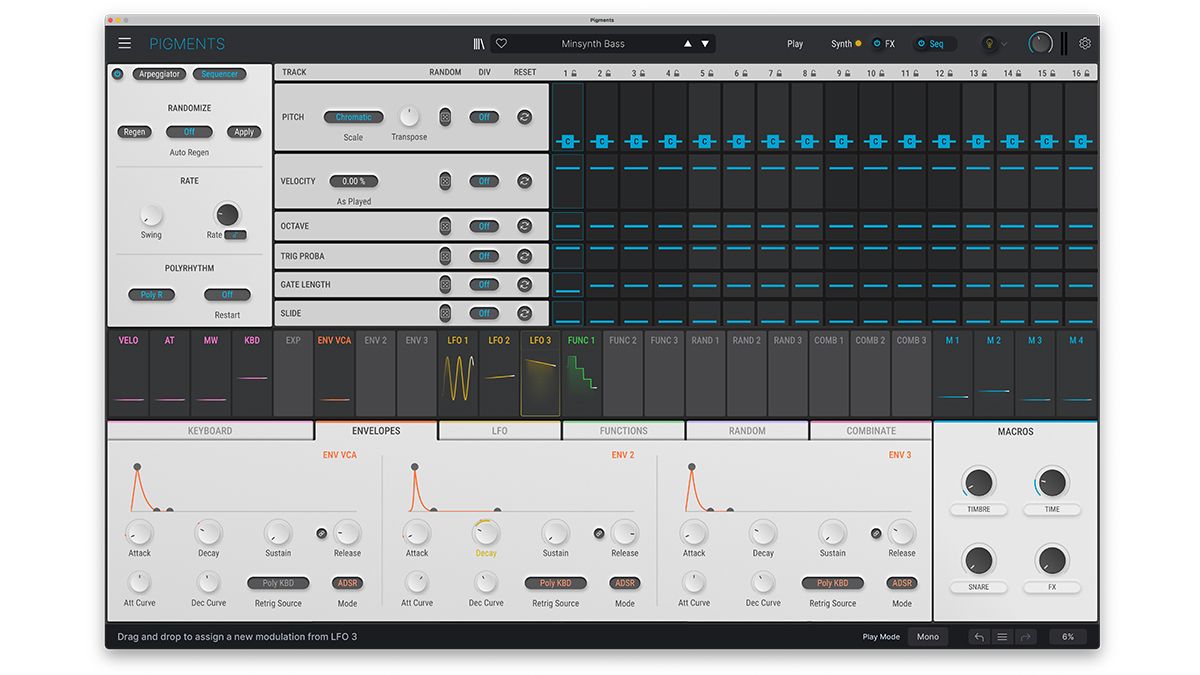Open the preset library browser icon
Screen dimensions: 1200x675
[x=480, y=44]
